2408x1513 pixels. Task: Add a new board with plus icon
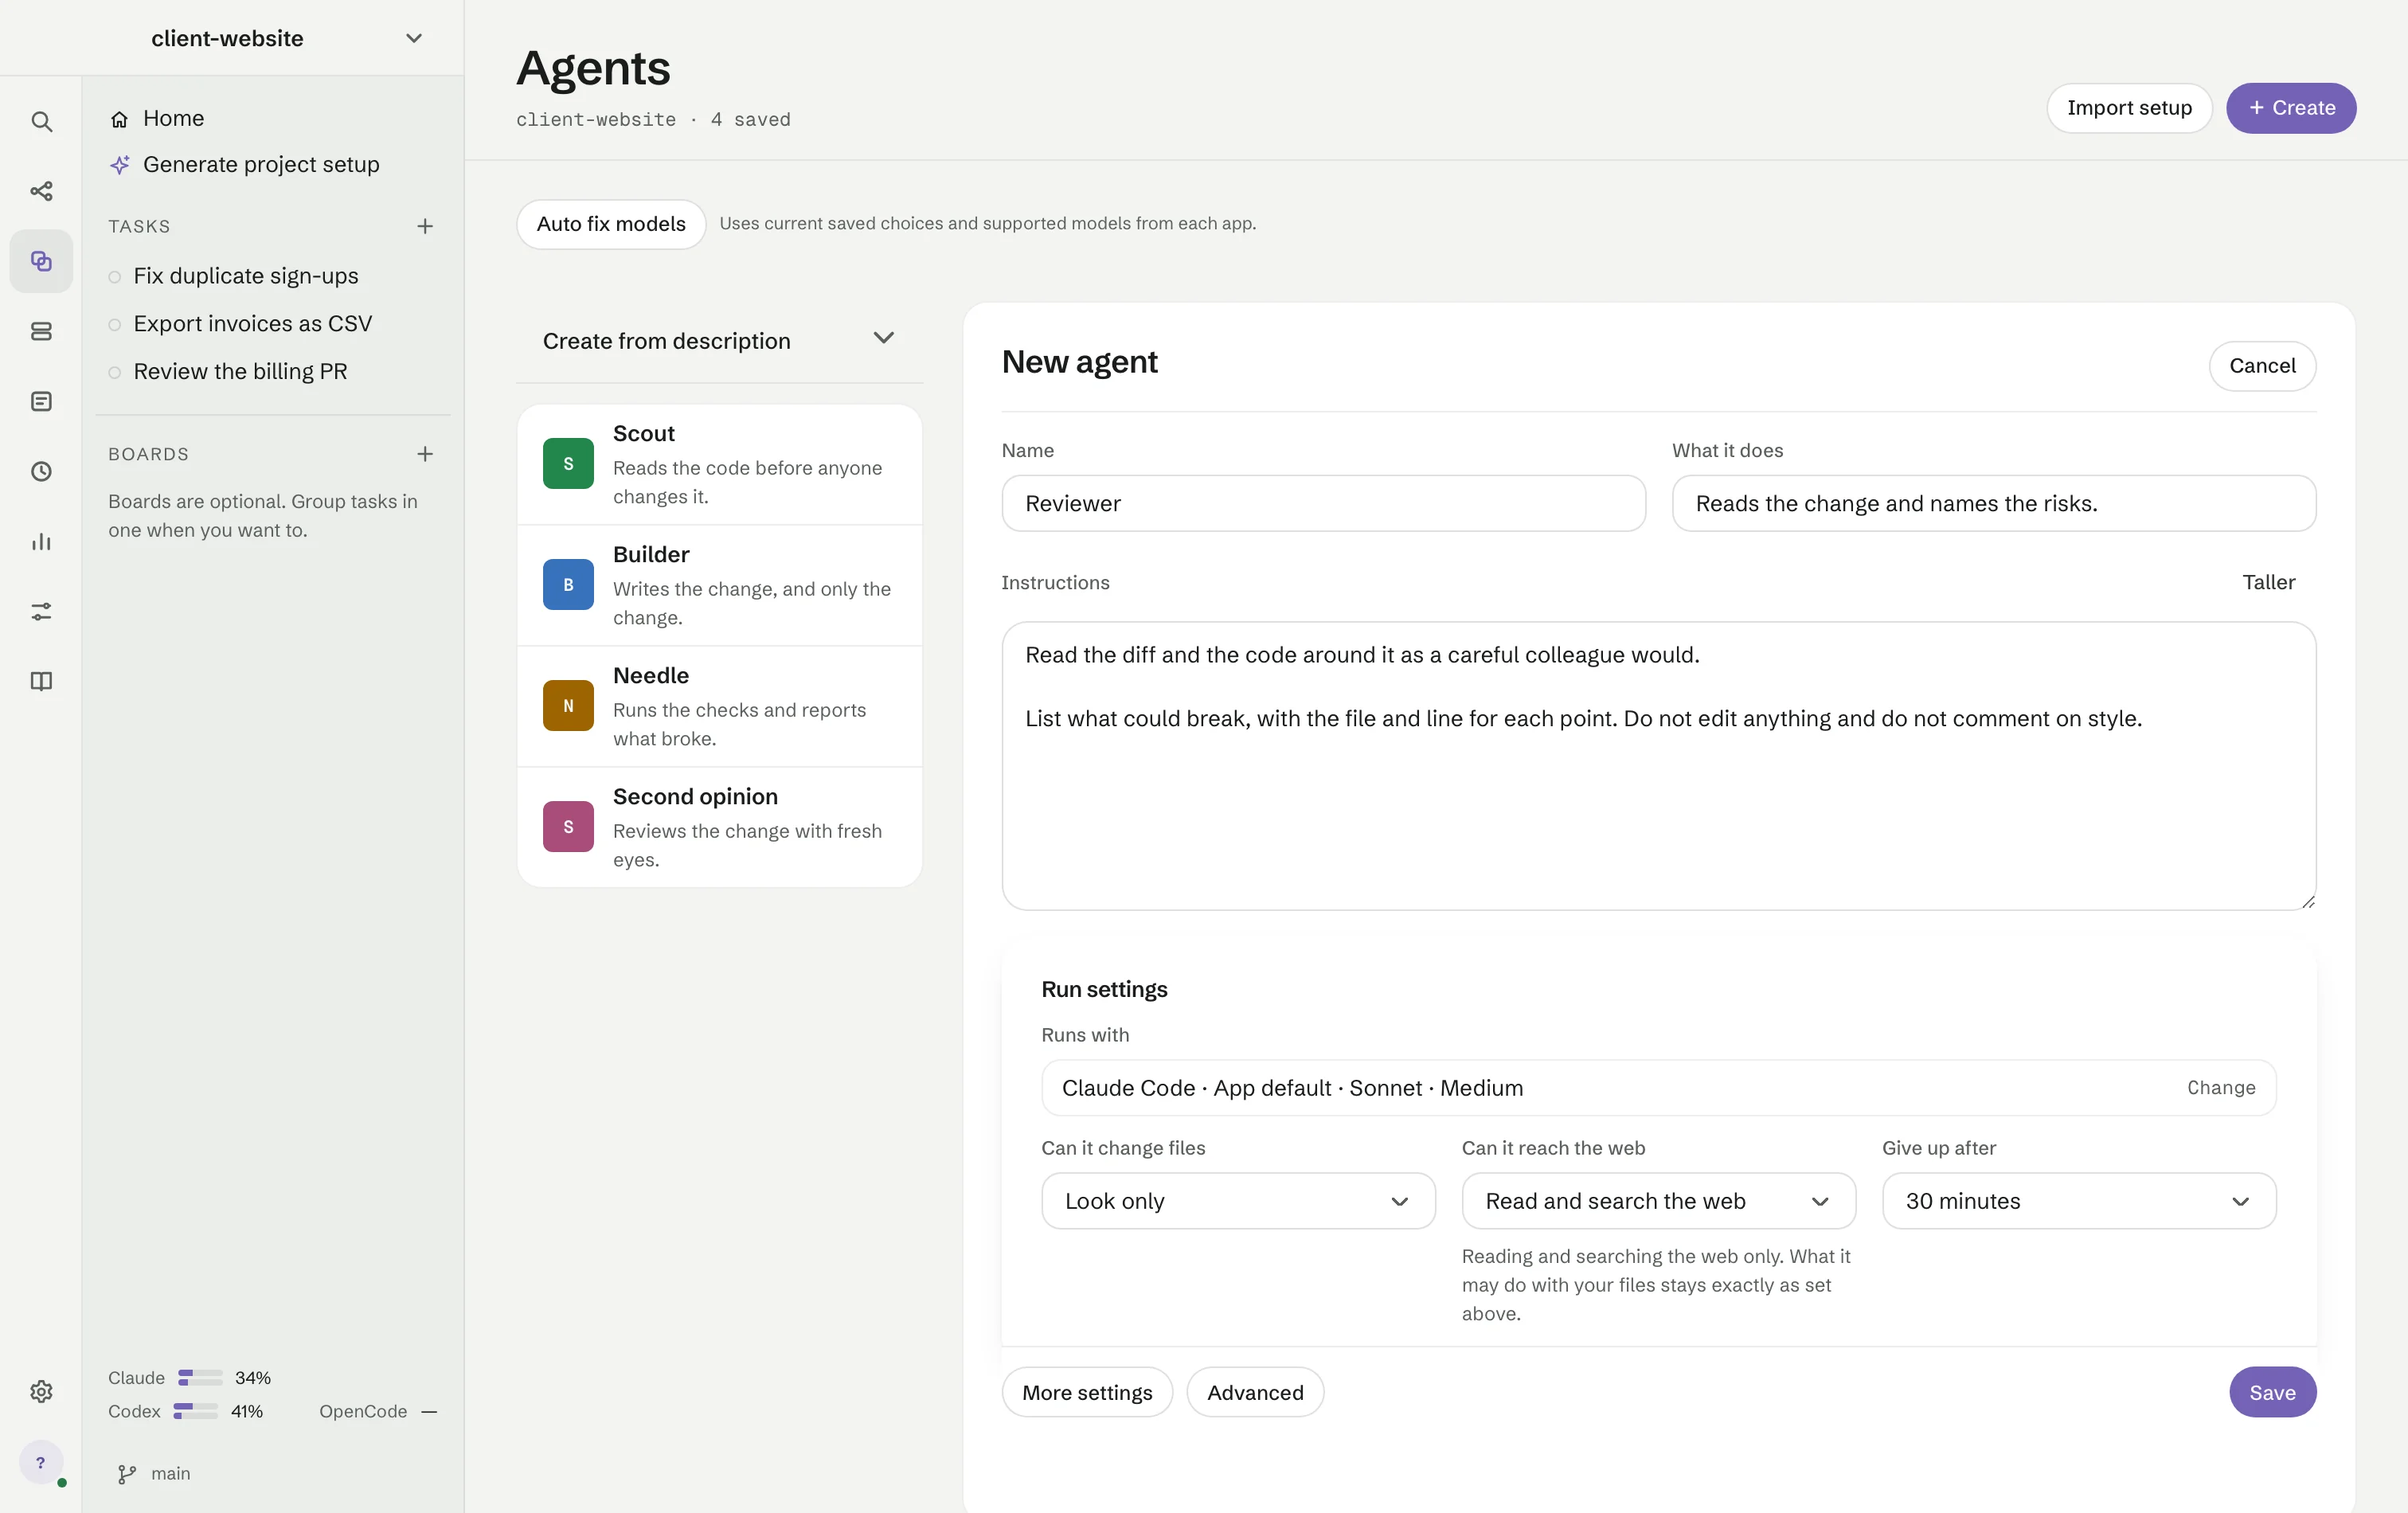click(425, 454)
